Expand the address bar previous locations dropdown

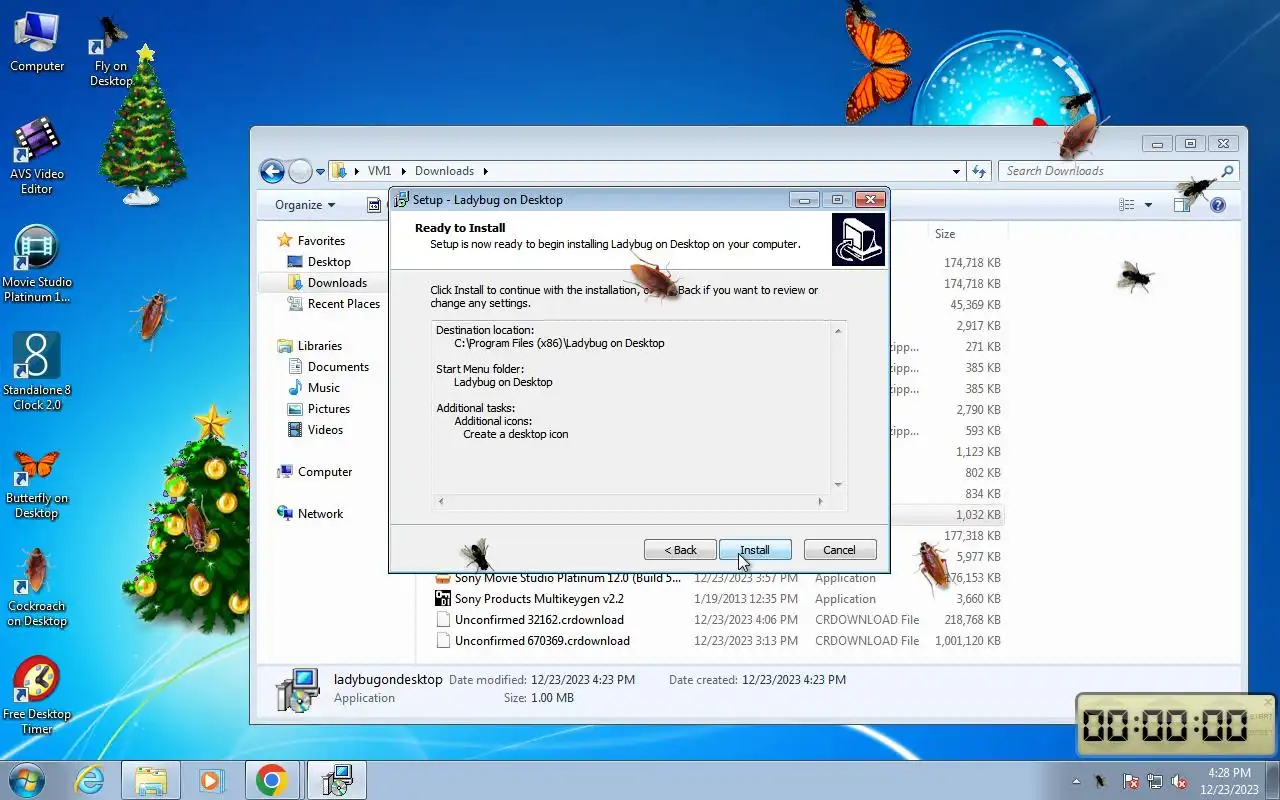957,171
